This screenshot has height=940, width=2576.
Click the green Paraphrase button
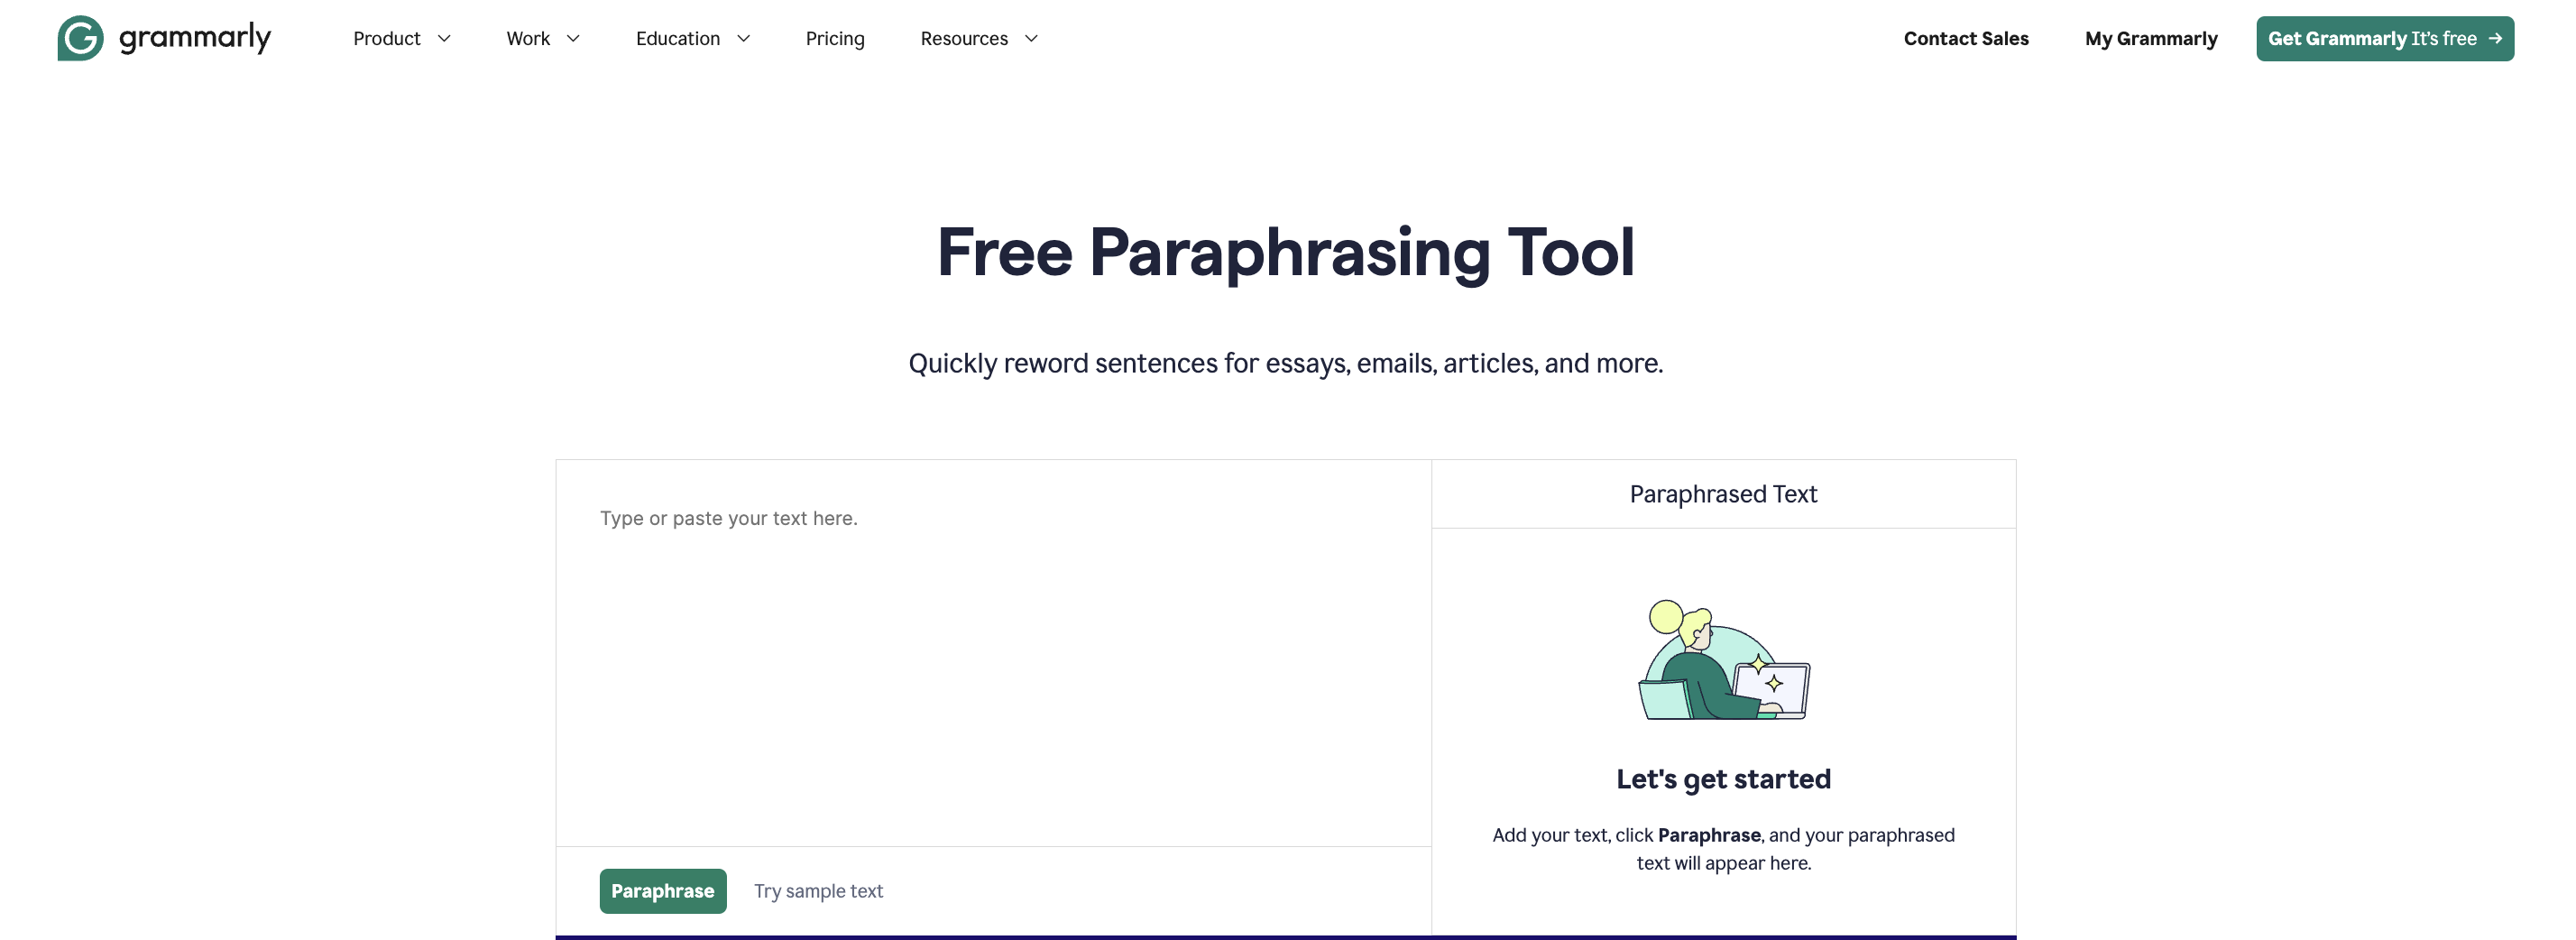[663, 890]
